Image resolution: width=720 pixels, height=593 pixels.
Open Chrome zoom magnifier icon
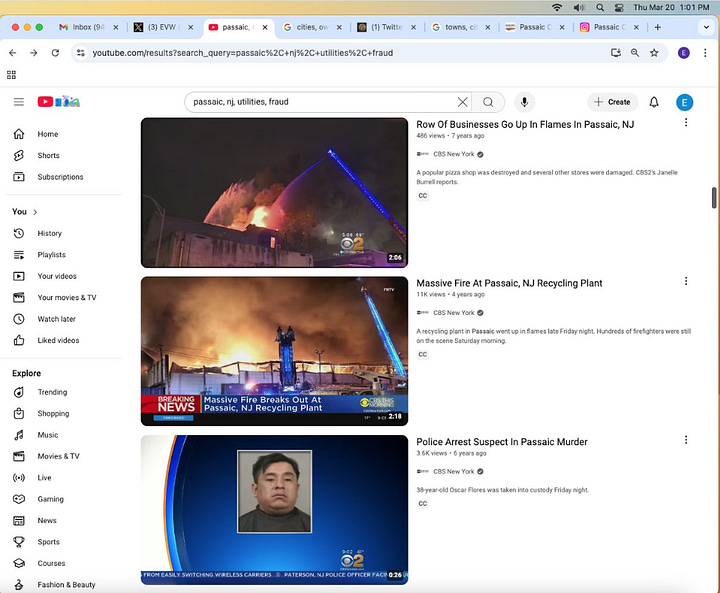pyautogui.click(x=635, y=53)
